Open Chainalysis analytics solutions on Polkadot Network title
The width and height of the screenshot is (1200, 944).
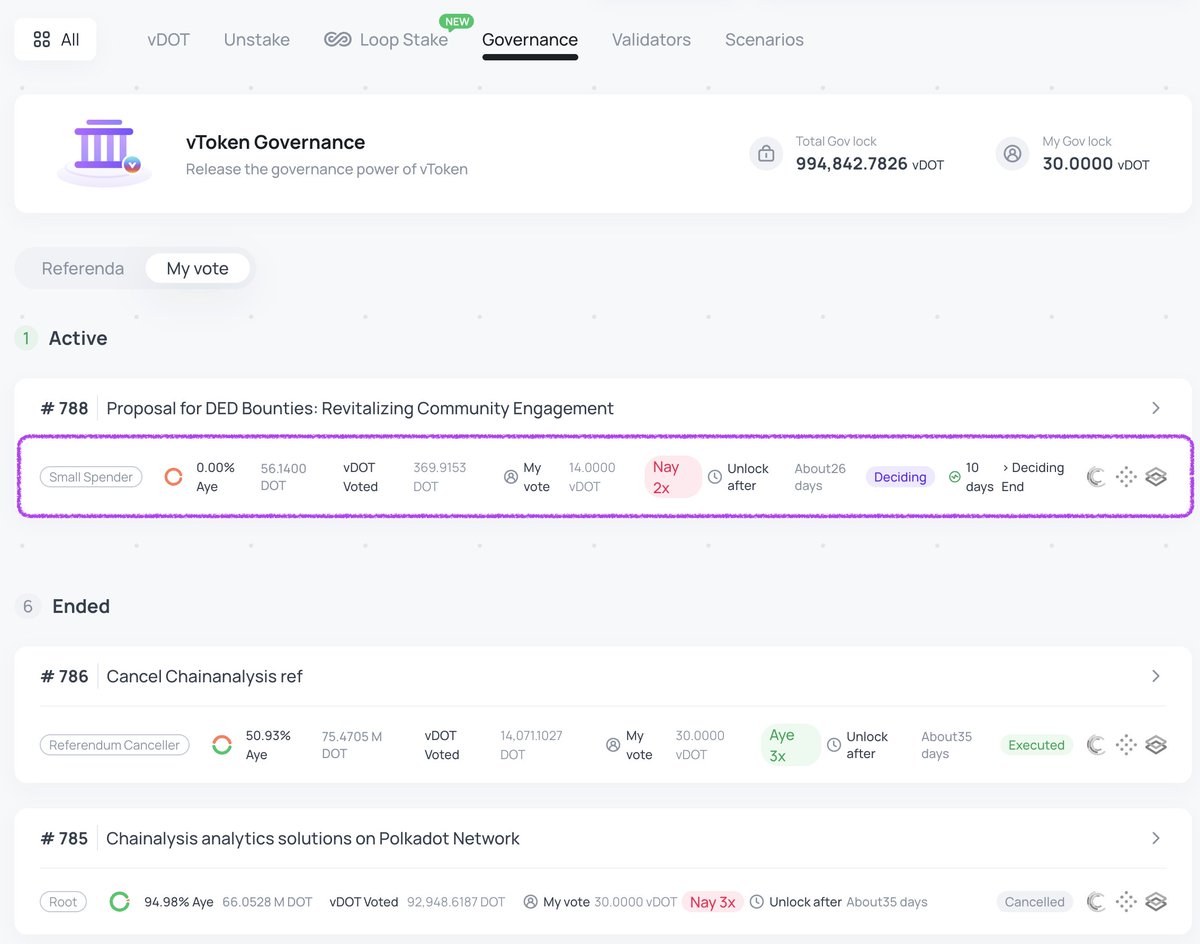coord(313,838)
